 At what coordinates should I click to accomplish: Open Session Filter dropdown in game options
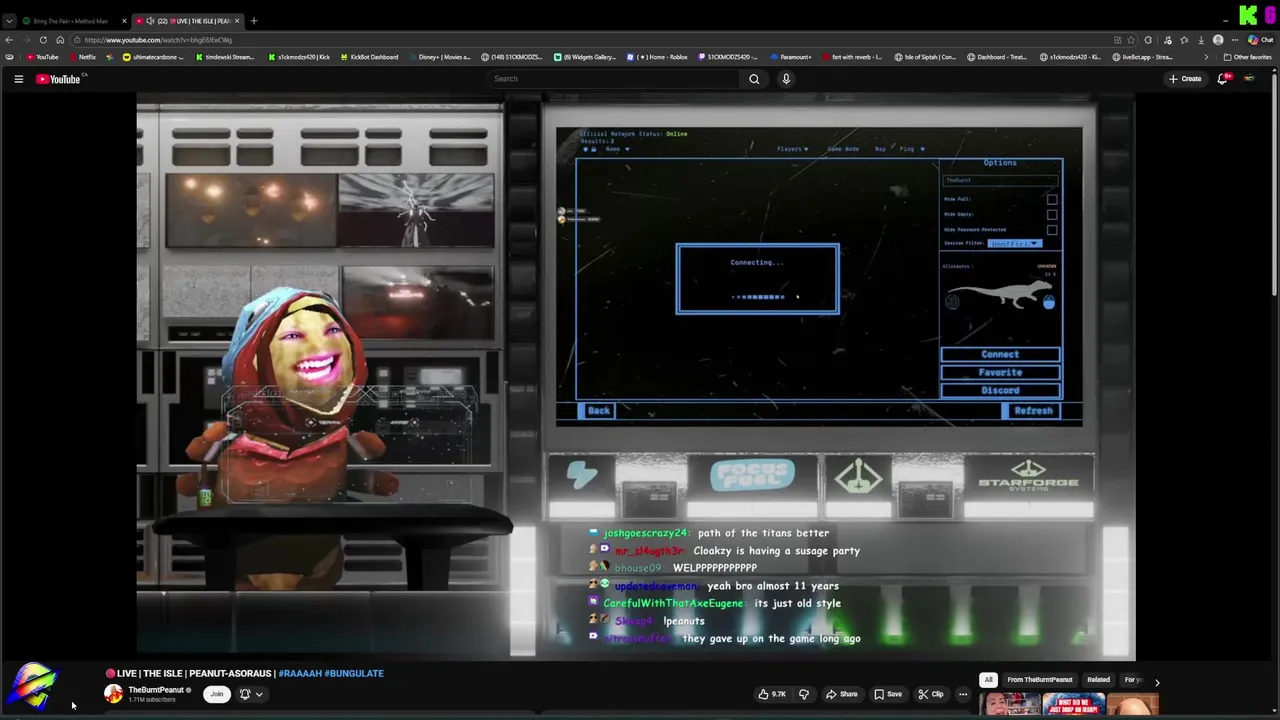coord(1015,243)
